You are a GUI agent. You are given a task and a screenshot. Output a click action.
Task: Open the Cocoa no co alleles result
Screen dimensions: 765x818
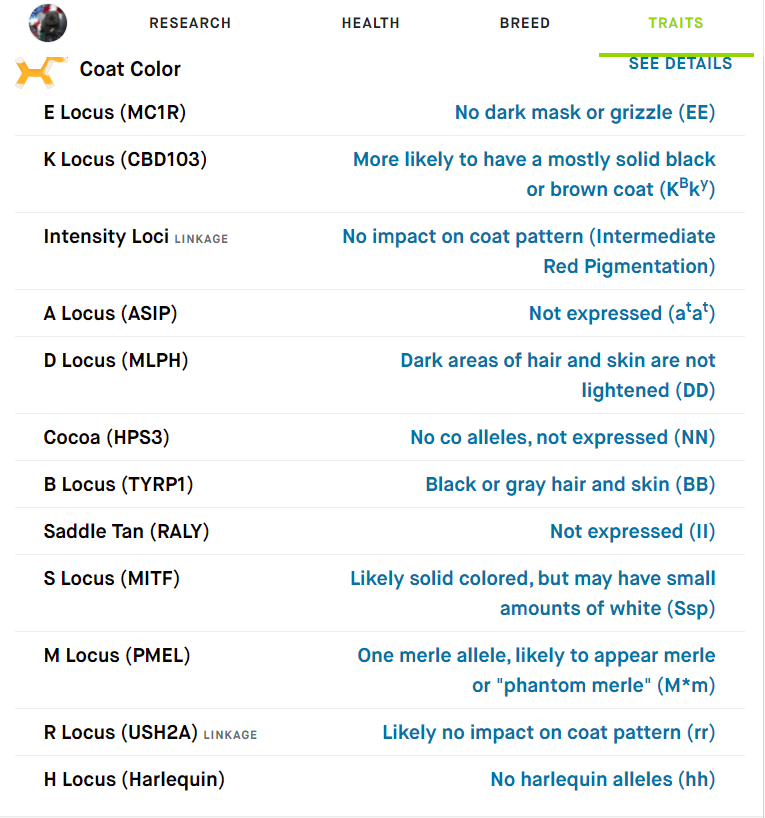coord(563,437)
